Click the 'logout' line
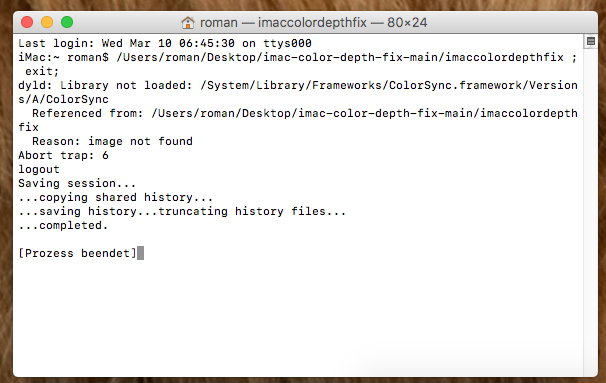The image size is (606, 383). 39,169
